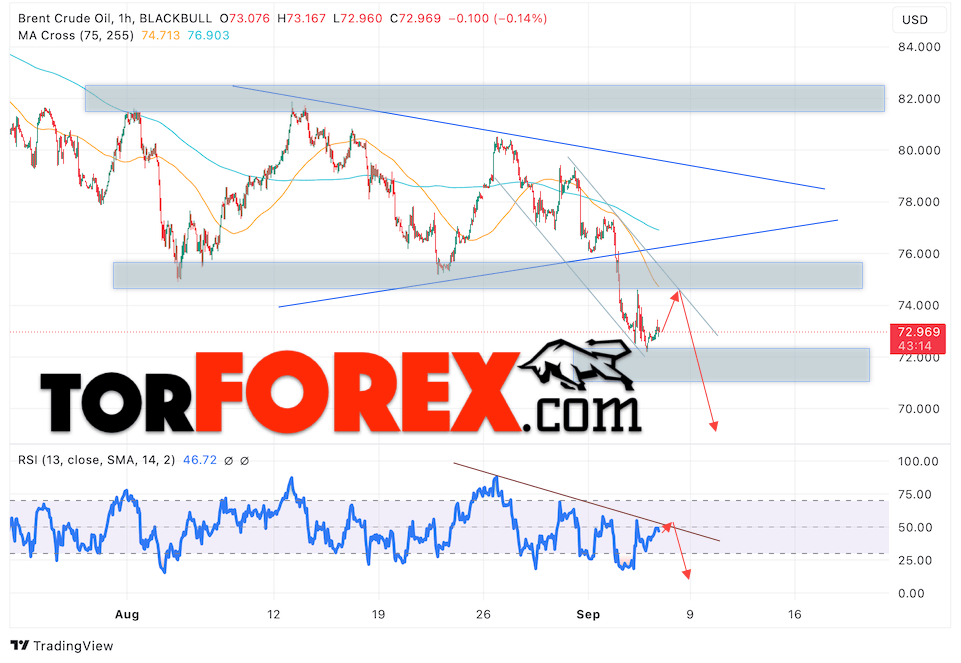Click the 84.000 price axis label
Screen dimensions: 961x663
click(919, 47)
